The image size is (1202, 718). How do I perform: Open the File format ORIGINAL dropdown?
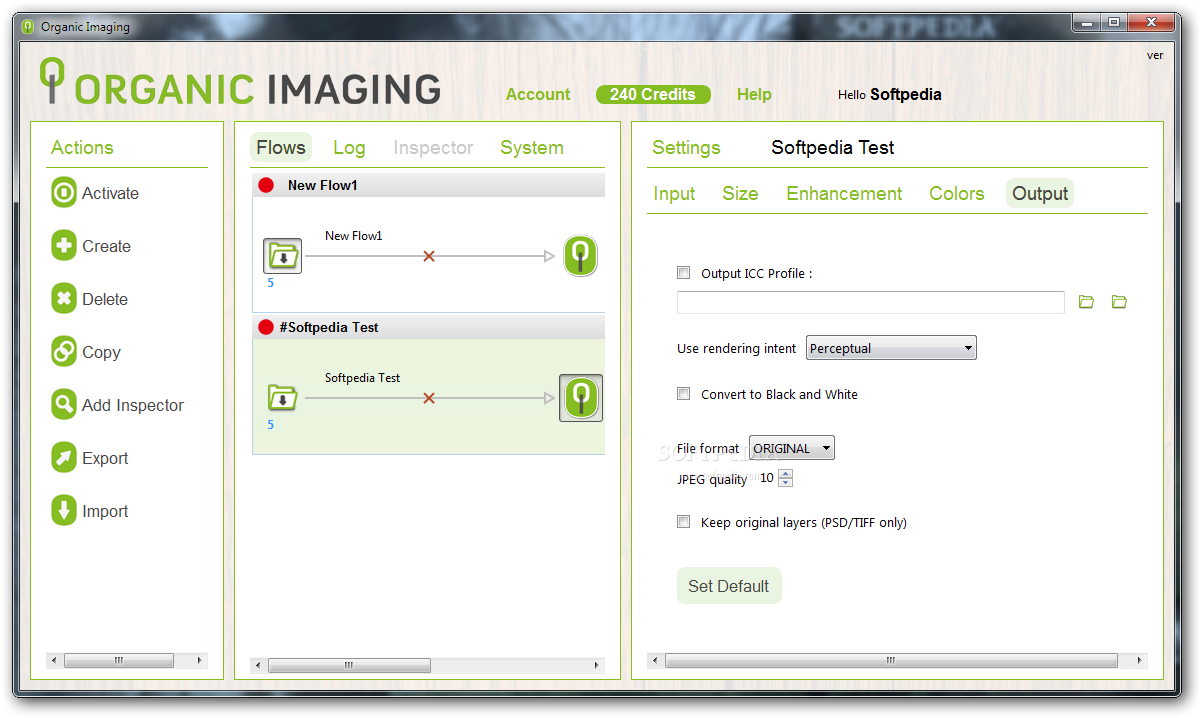click(x=792, y=448)
